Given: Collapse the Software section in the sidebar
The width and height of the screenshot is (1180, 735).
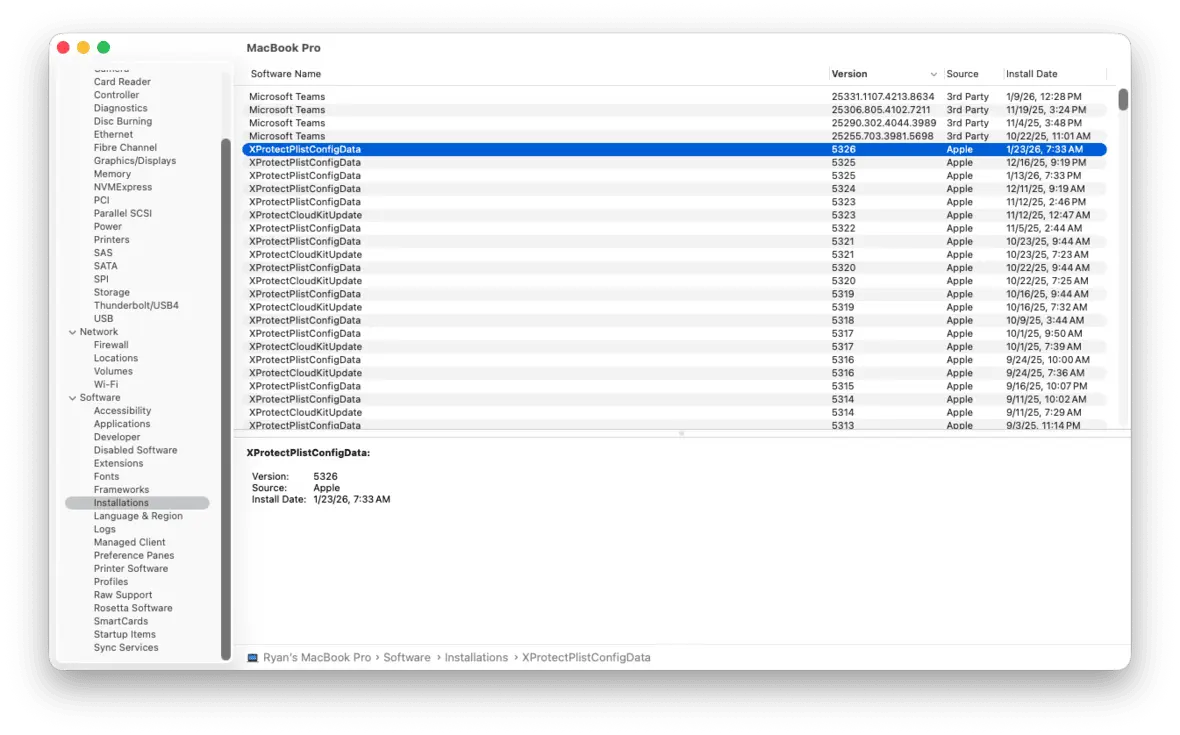Looking at the screenshot, I should pyautogui.click(x=71, y=397).
